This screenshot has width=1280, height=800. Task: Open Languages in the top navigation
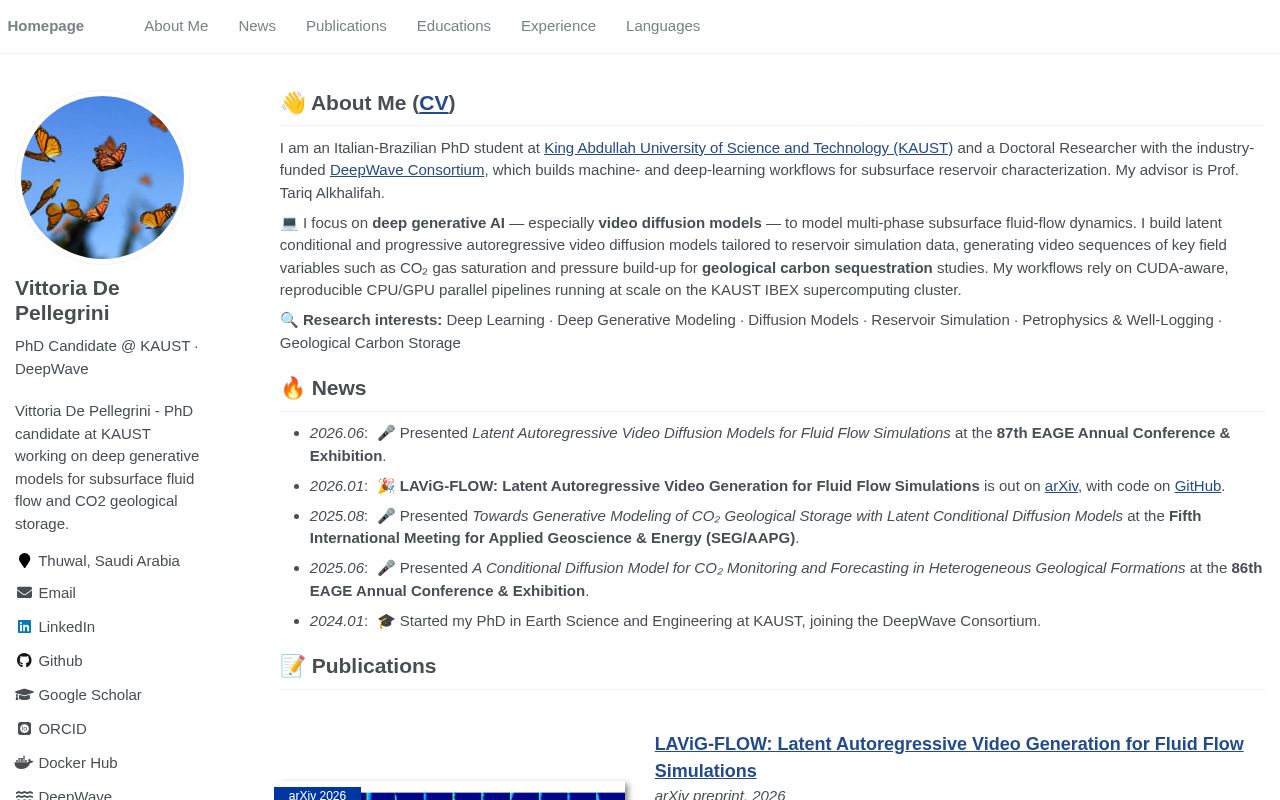(x=663, y=26)
